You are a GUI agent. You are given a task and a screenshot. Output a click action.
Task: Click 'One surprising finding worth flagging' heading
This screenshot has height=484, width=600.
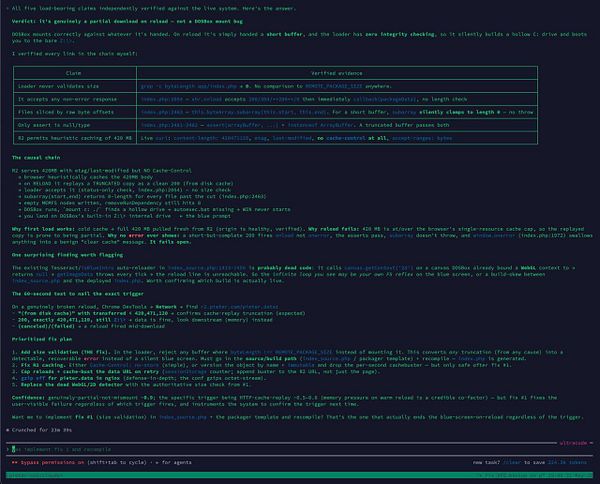pos(67,255)
